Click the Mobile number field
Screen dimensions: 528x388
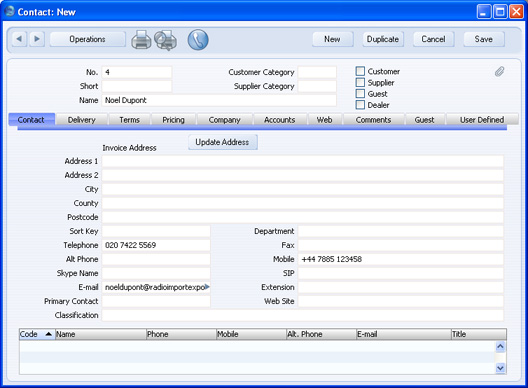coord(401,259)
